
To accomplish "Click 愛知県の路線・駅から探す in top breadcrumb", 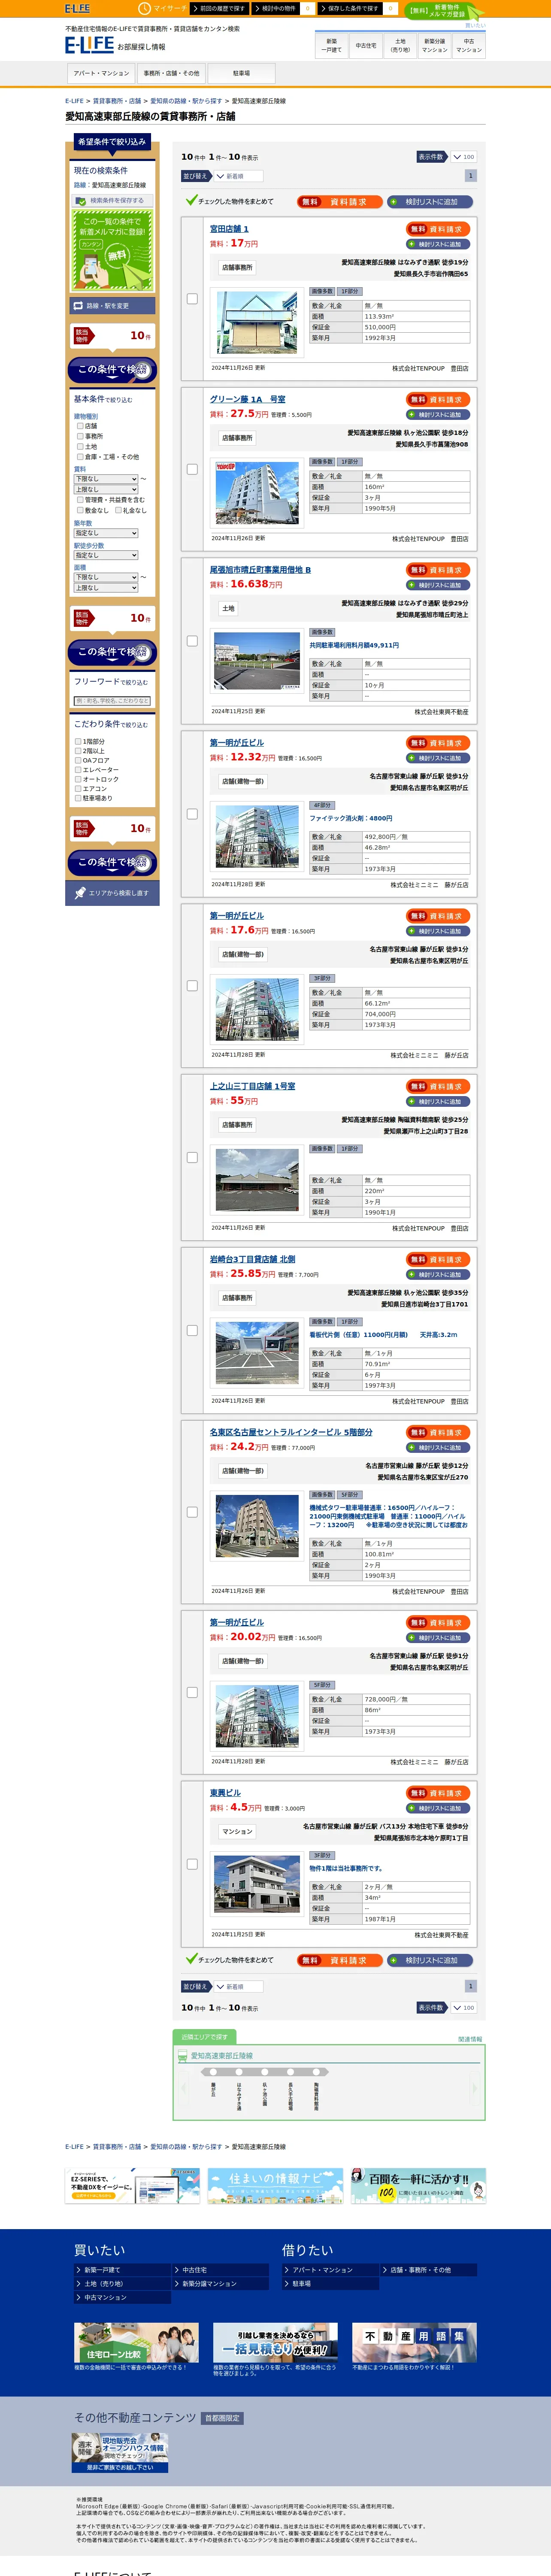I will click(x=186, y=101).
